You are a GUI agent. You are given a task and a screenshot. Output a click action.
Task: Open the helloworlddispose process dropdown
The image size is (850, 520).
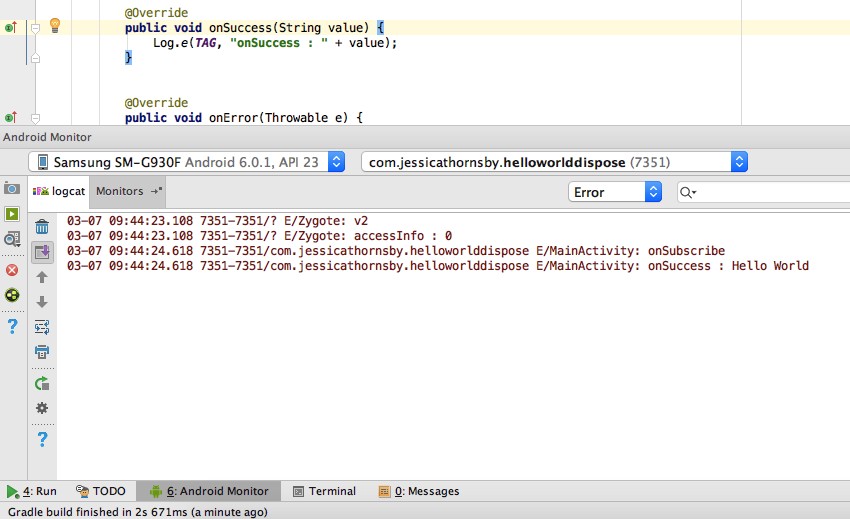point(555,162)
